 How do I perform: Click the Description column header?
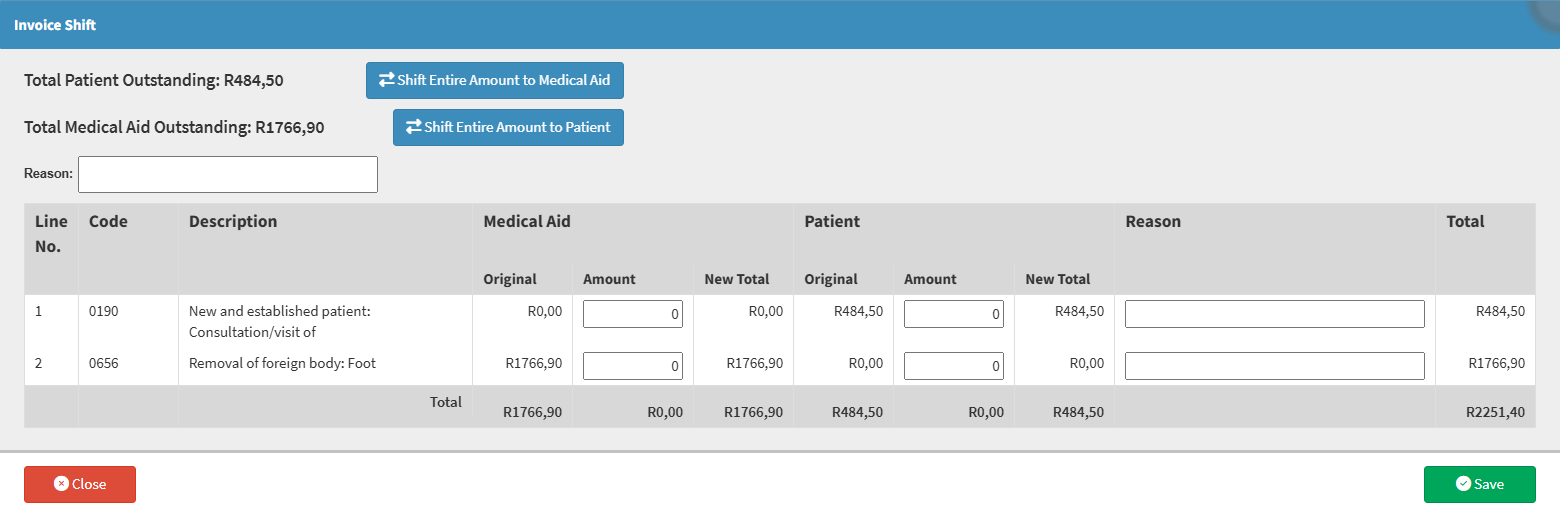pos(233,221)
